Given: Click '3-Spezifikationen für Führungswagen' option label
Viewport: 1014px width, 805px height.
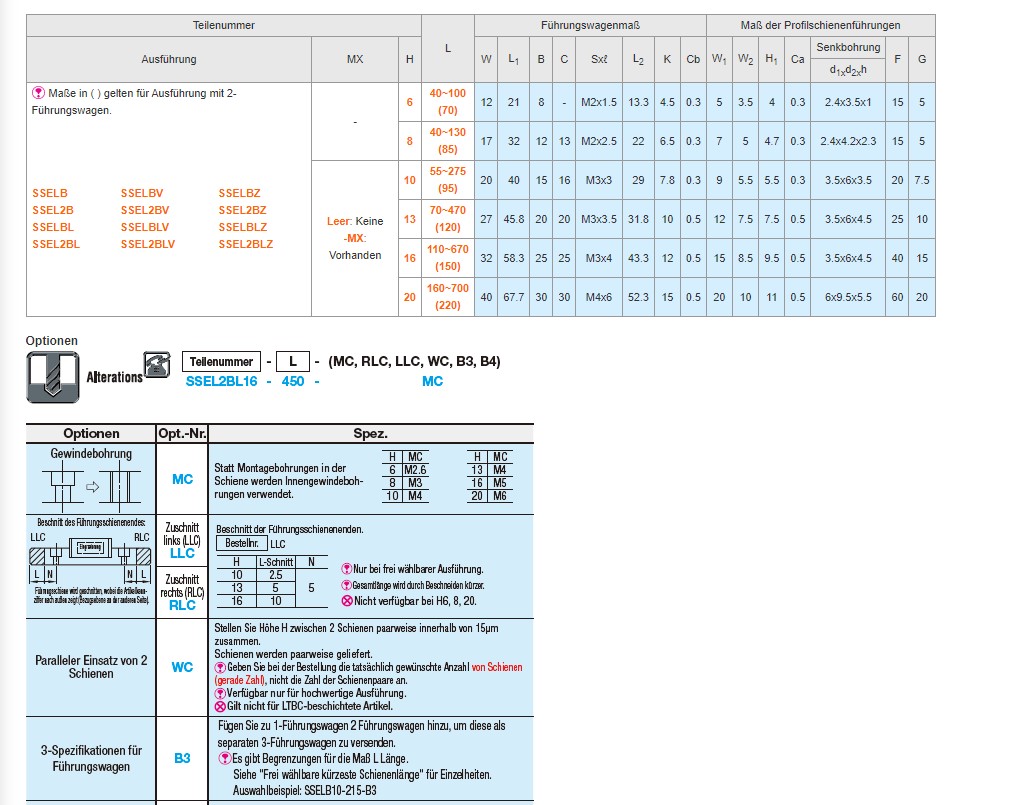Looking at the screenshot, I should coord(91,758).
